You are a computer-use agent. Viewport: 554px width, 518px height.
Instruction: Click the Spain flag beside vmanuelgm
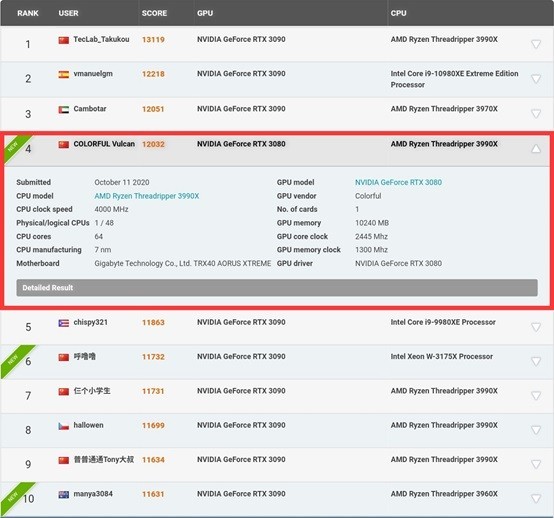point(64,75)
